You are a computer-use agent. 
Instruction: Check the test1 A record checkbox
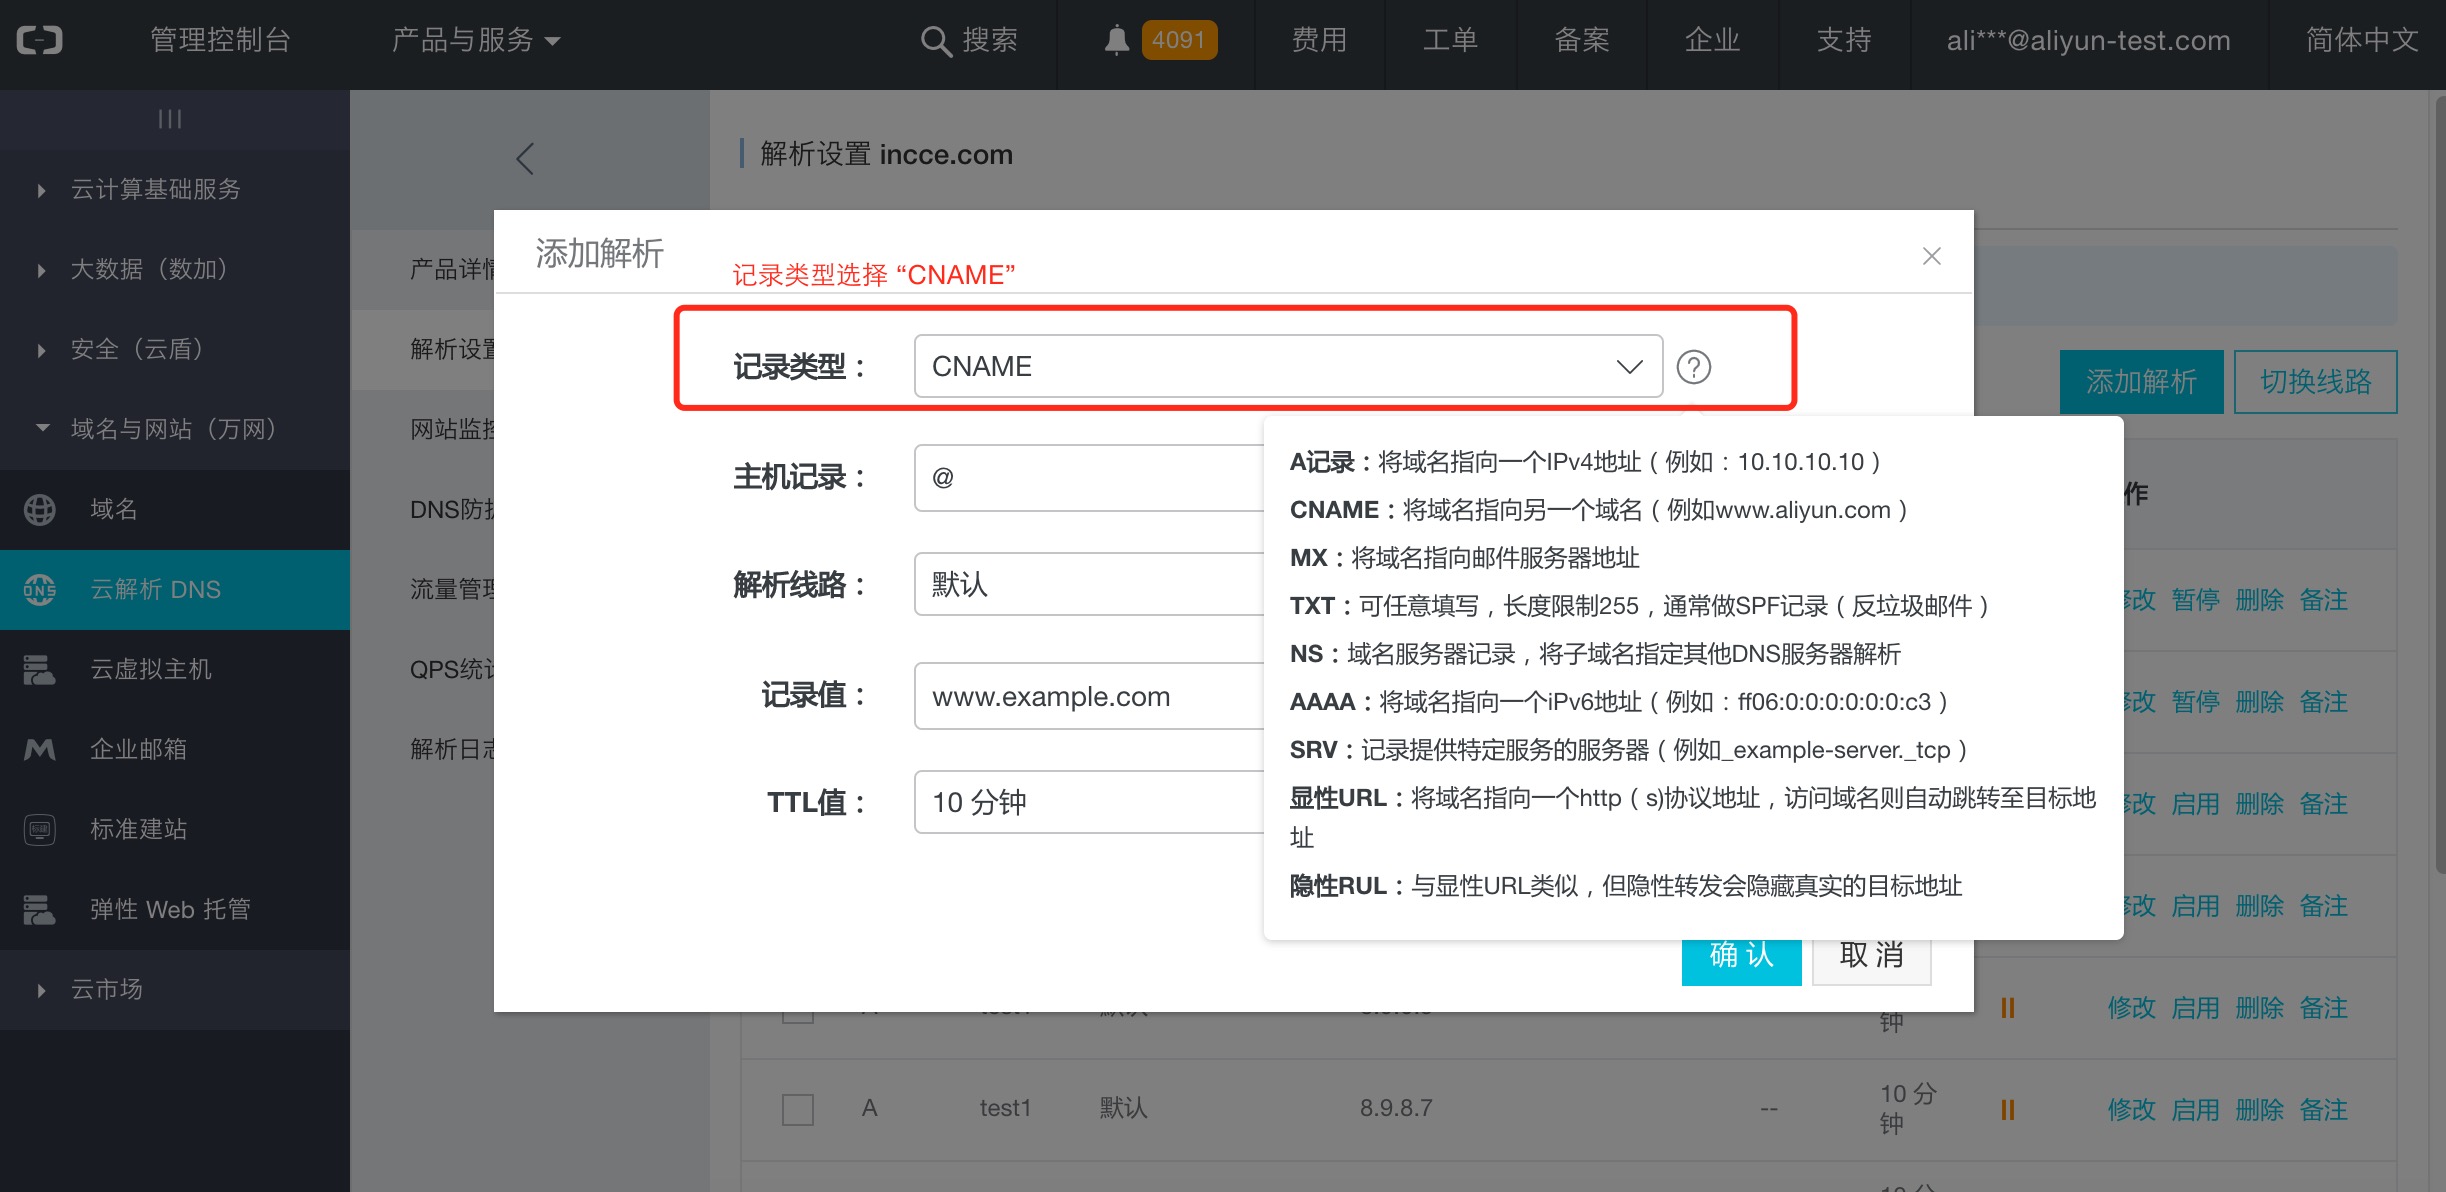(x=797, y=1109)
